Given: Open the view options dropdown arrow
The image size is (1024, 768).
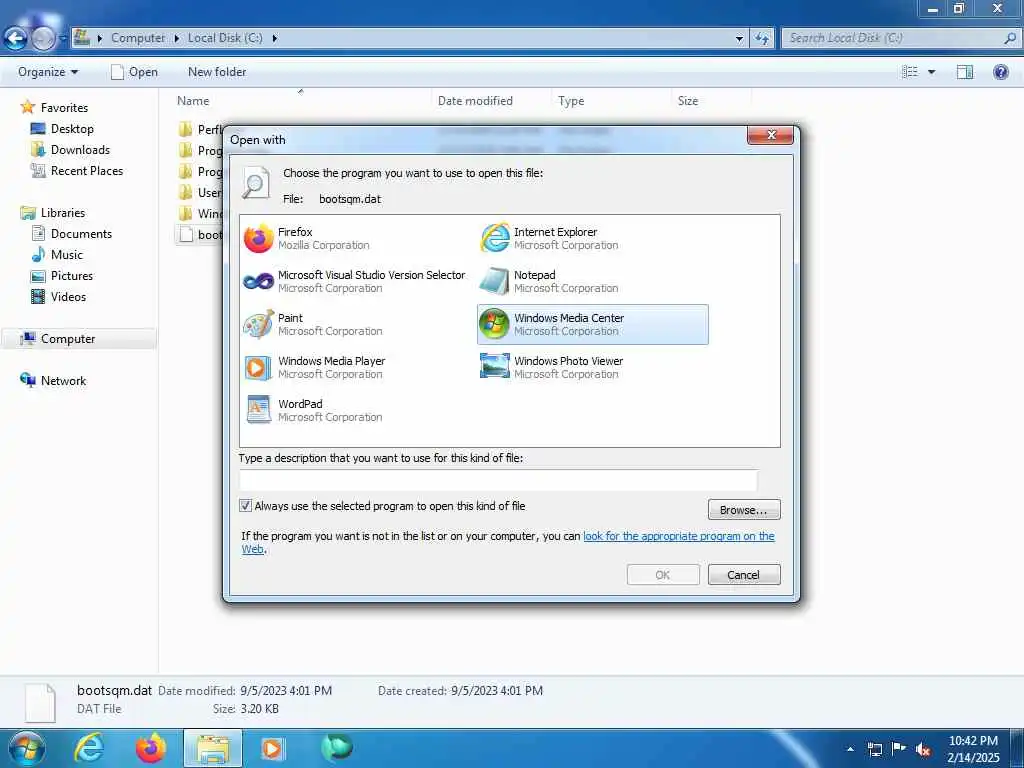Looking at the screenshot, I should [931, 72].
